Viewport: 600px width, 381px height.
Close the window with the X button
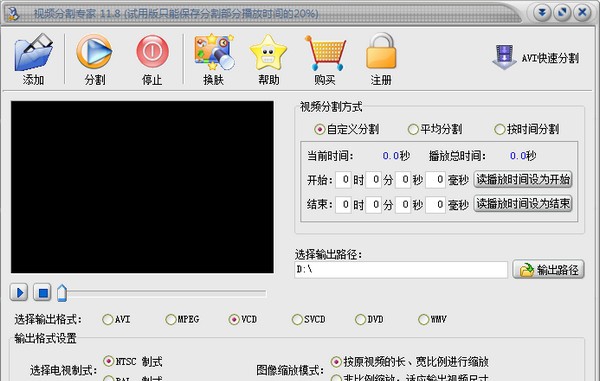click(582, 13)
